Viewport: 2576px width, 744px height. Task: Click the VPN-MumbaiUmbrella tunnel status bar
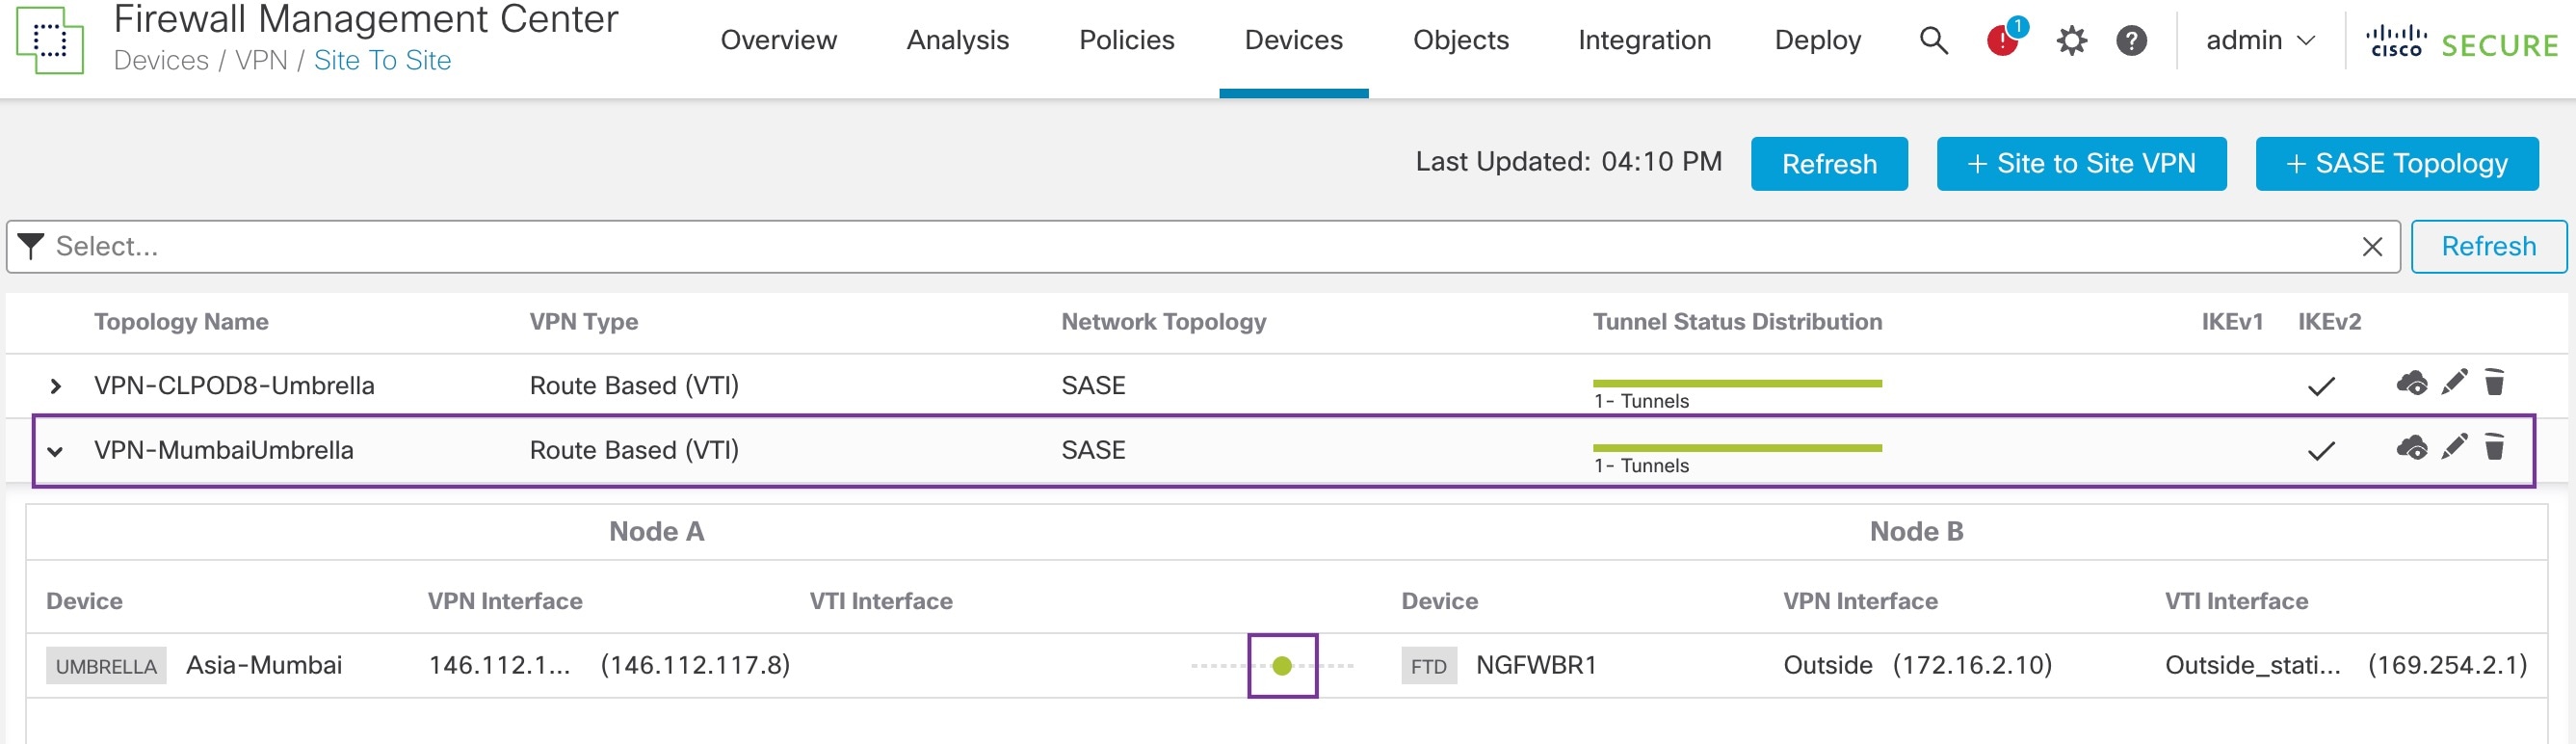[x=1737, y=448]
